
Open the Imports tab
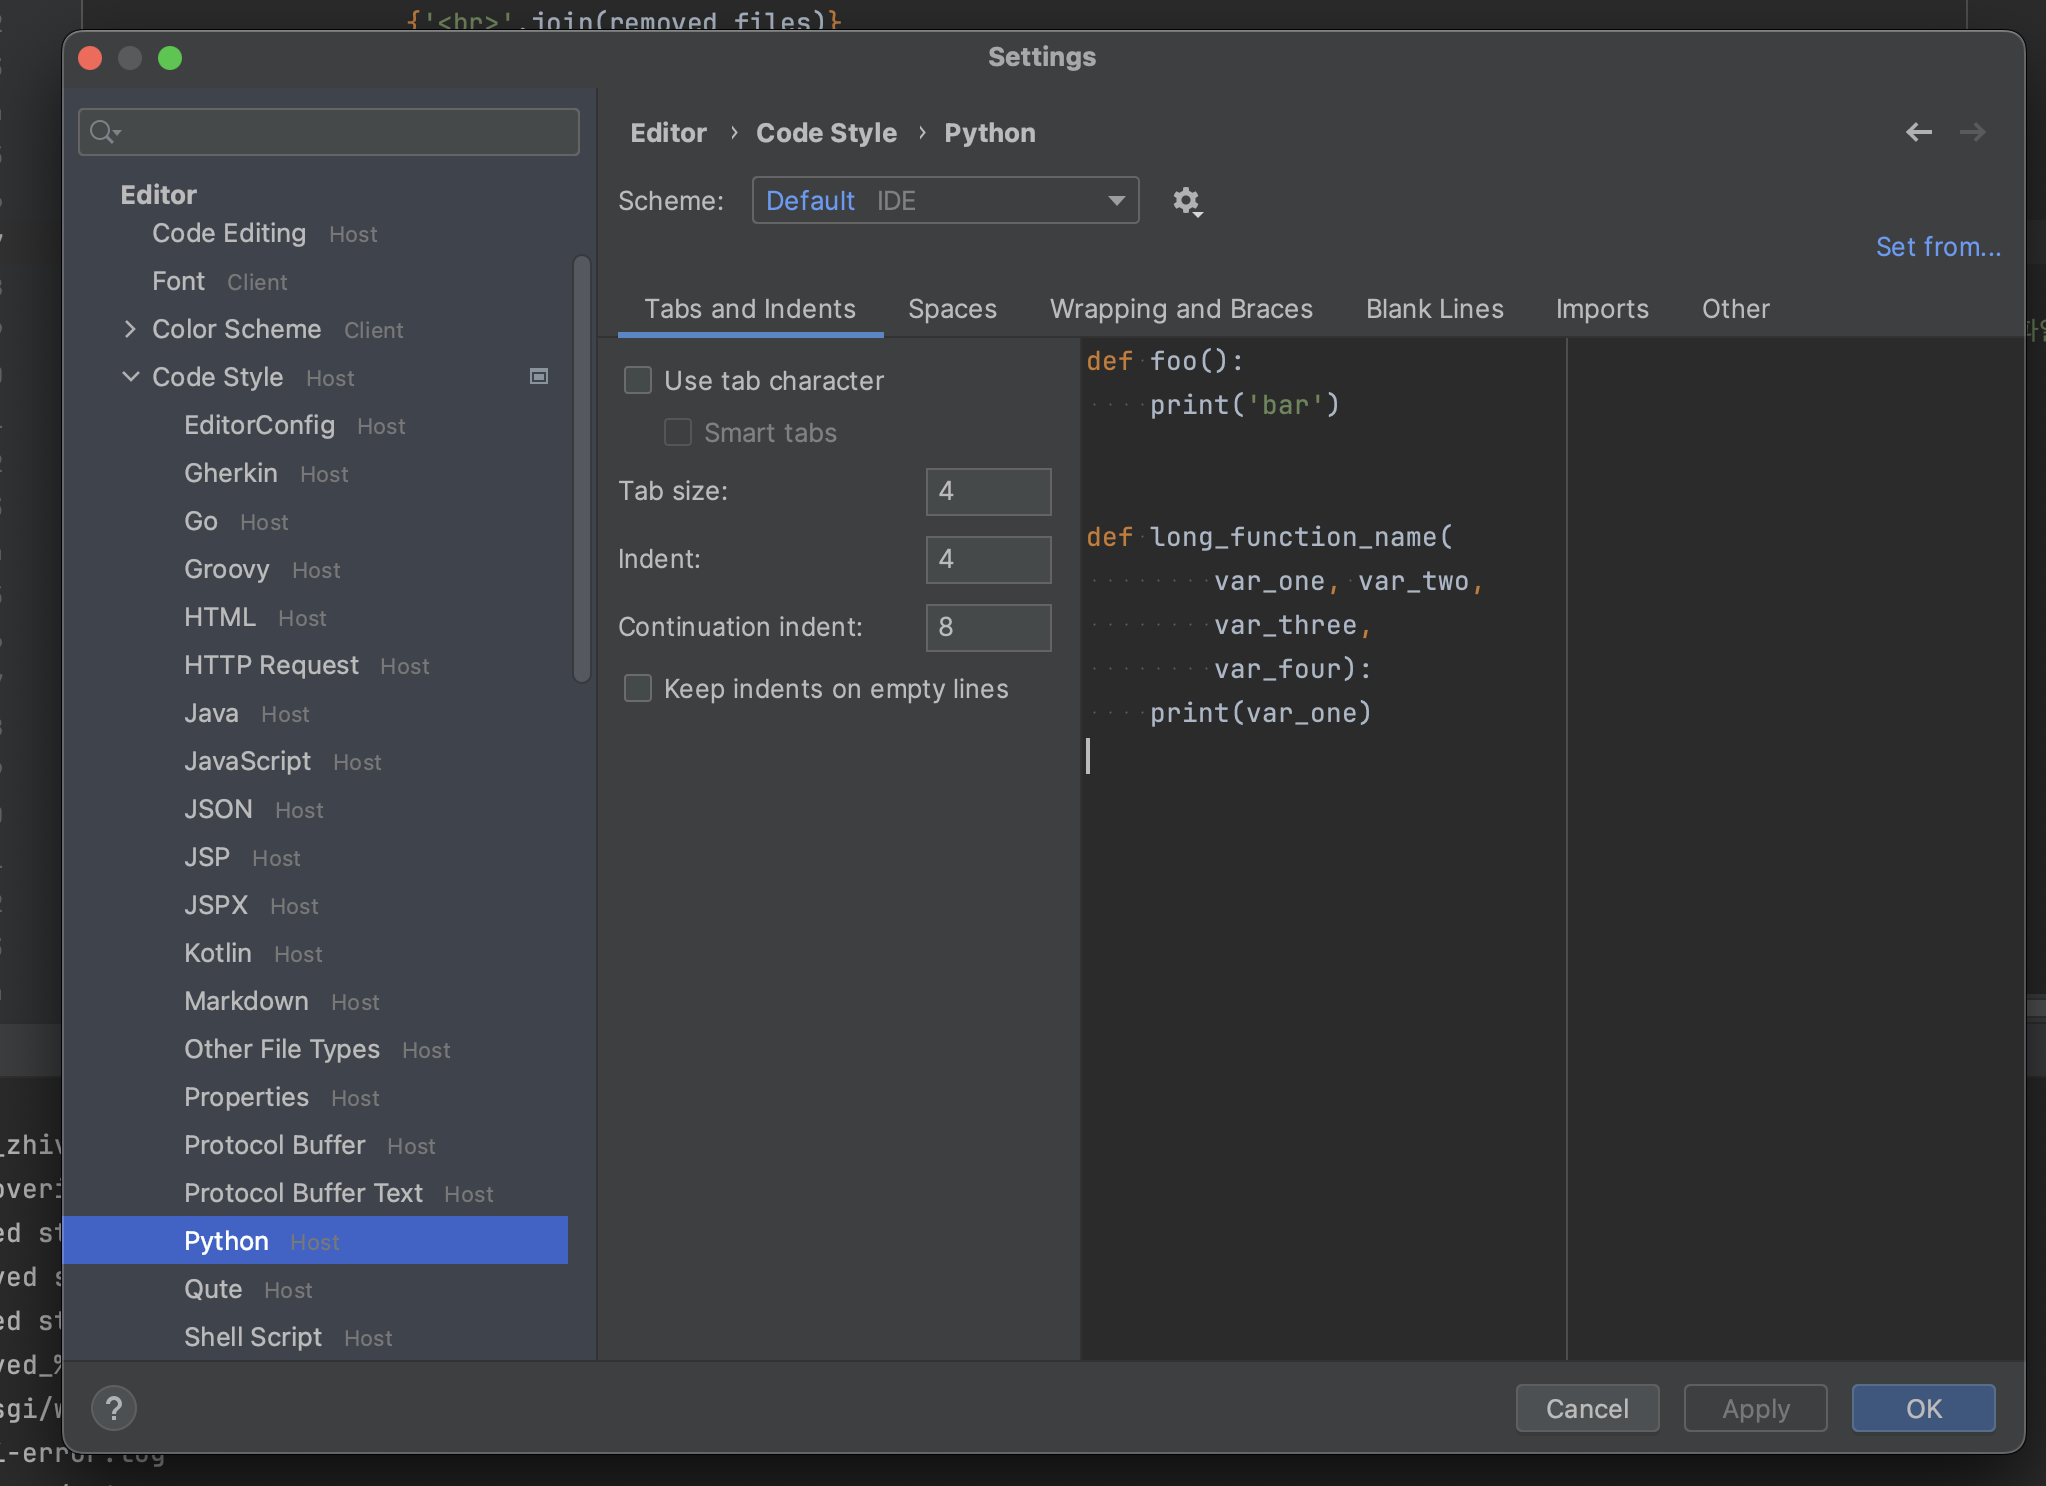pyautogui.click(x=1600, y=309)
